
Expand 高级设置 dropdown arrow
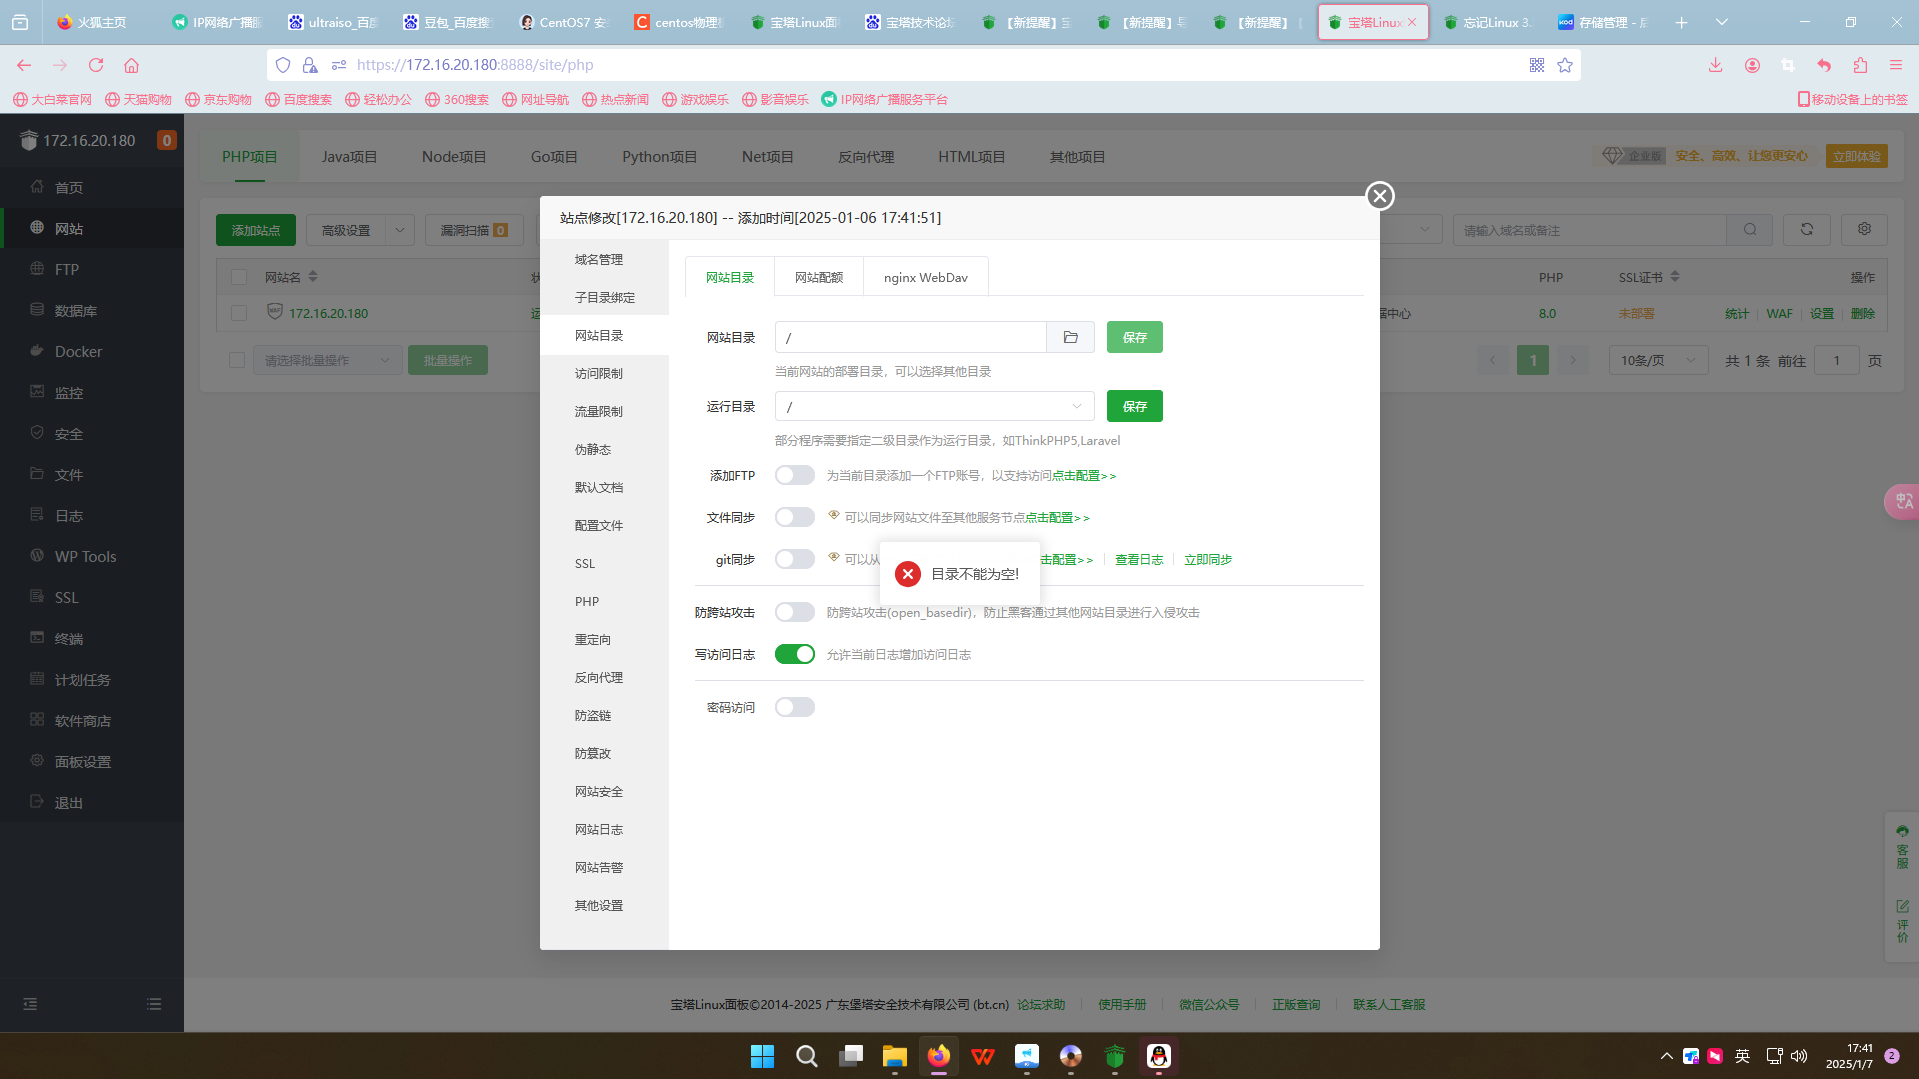click(400, 230)
